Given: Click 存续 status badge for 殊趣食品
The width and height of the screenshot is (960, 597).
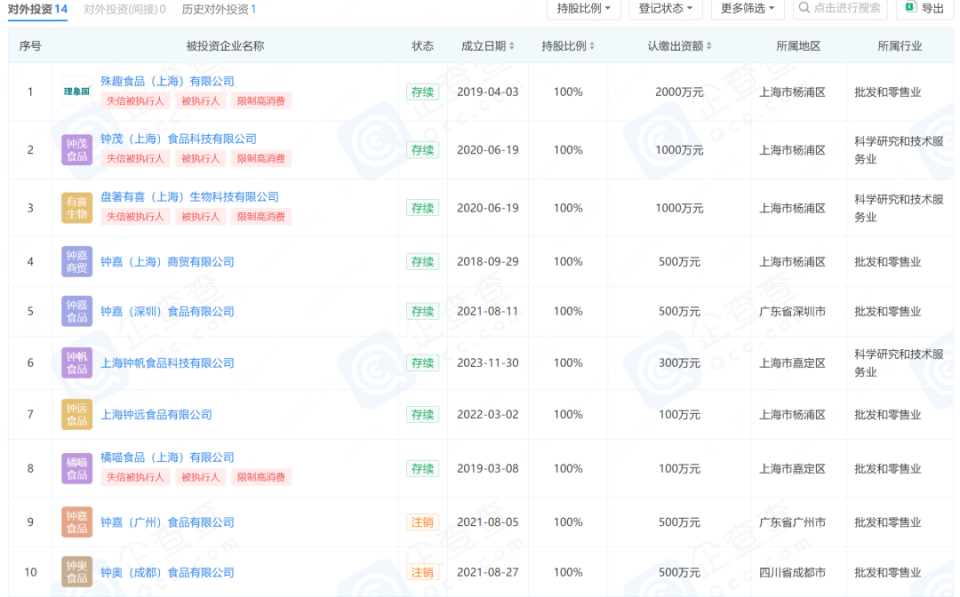Looking at the screenshot, I should pos(422,92).
